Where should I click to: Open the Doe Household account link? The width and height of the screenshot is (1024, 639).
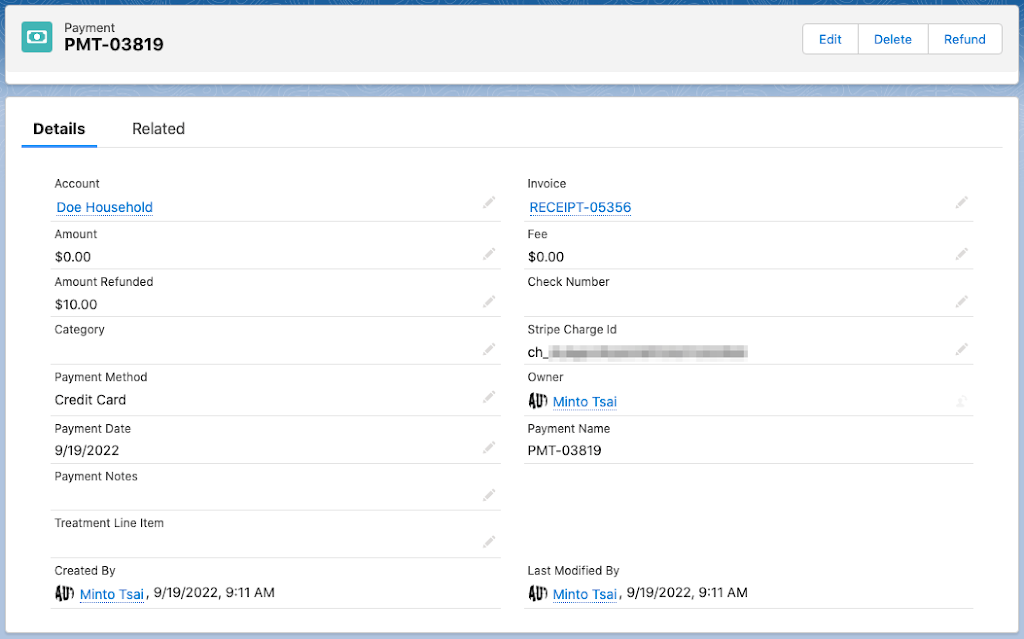tap(105, 208)
